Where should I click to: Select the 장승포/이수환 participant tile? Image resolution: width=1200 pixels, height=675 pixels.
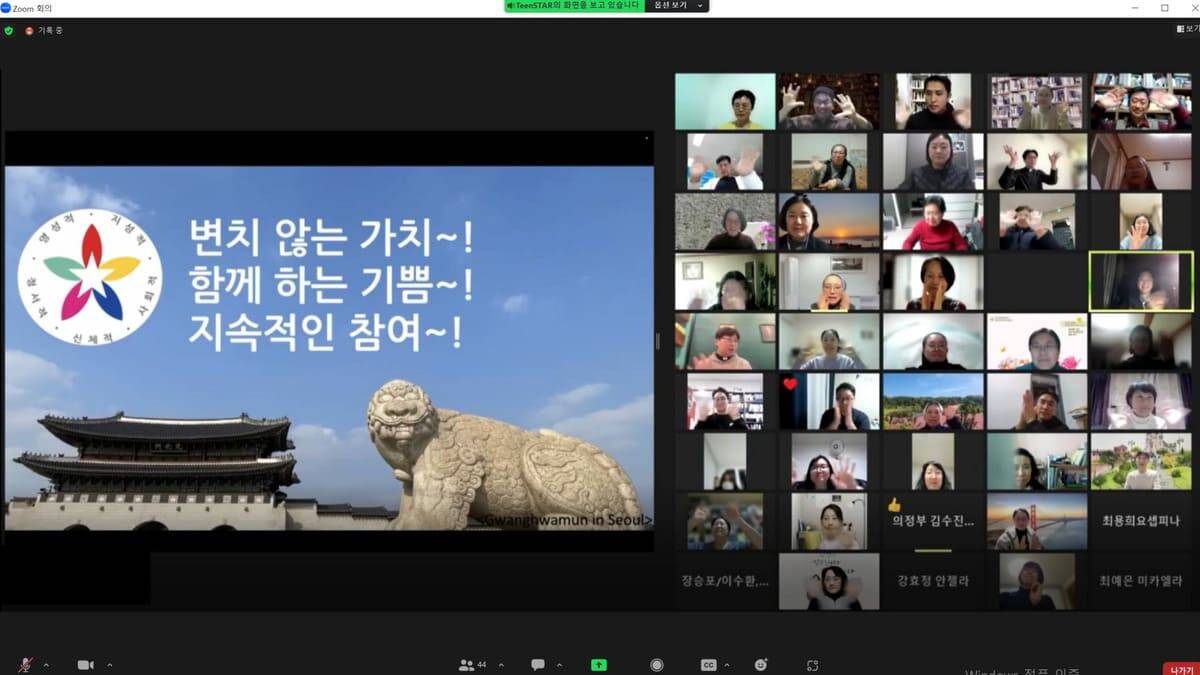click(725, 581)
